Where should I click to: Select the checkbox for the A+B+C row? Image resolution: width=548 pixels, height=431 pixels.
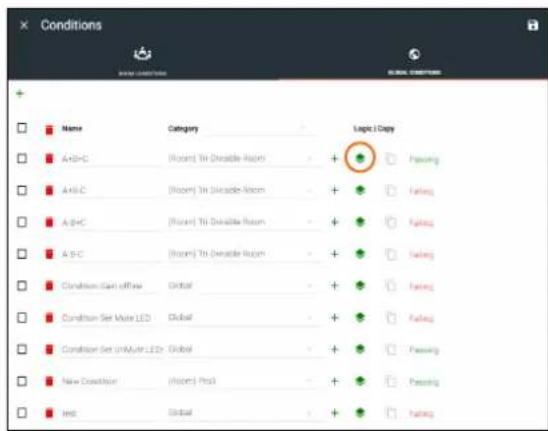[x=22, y=158]
